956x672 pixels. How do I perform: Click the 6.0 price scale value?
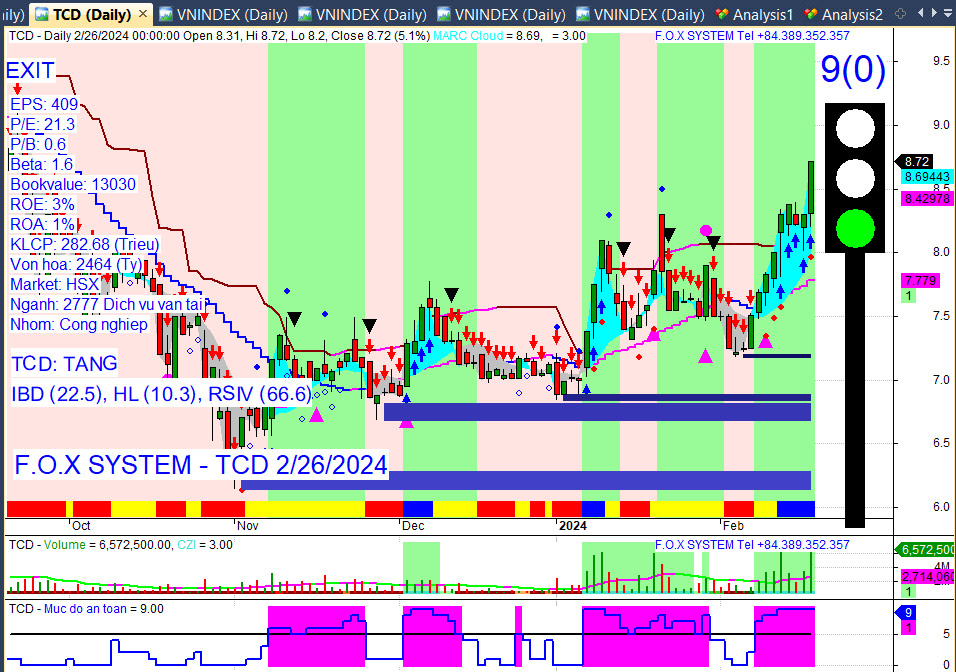pos(941,507)
